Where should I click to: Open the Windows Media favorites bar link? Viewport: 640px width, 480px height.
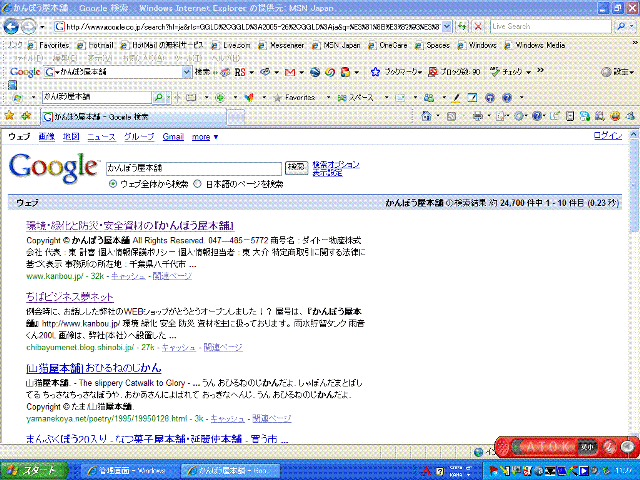tap(535, 45)
